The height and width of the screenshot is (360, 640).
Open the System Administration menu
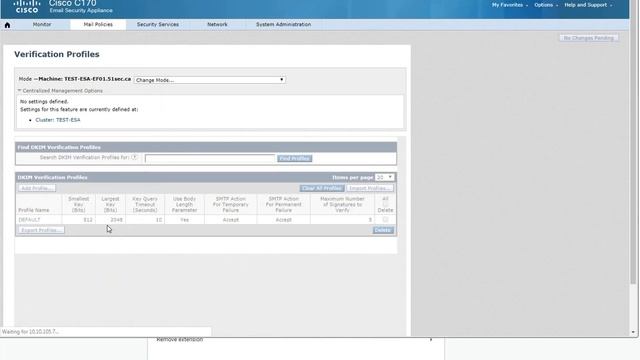(283, 24)
